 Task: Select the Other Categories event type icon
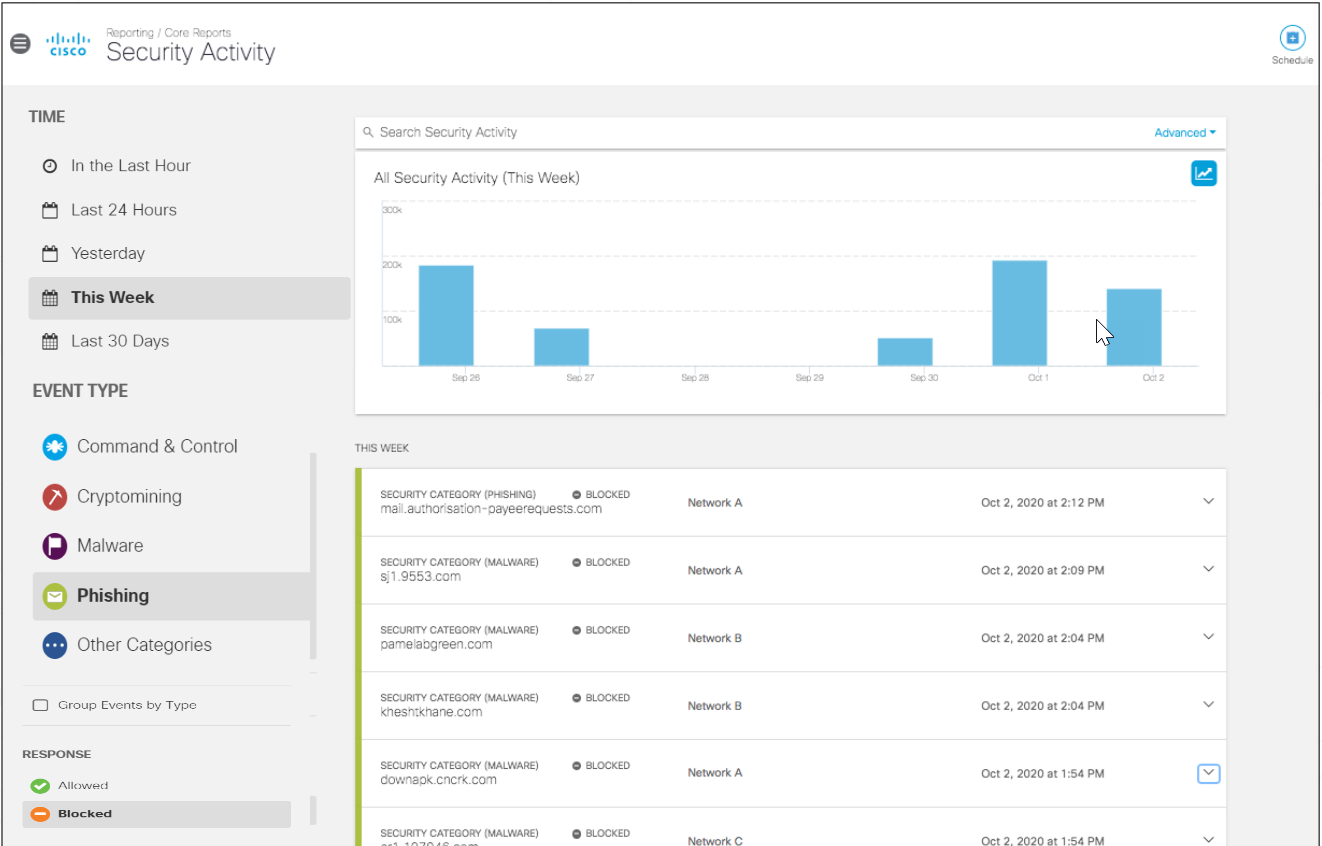pos(54,645)
